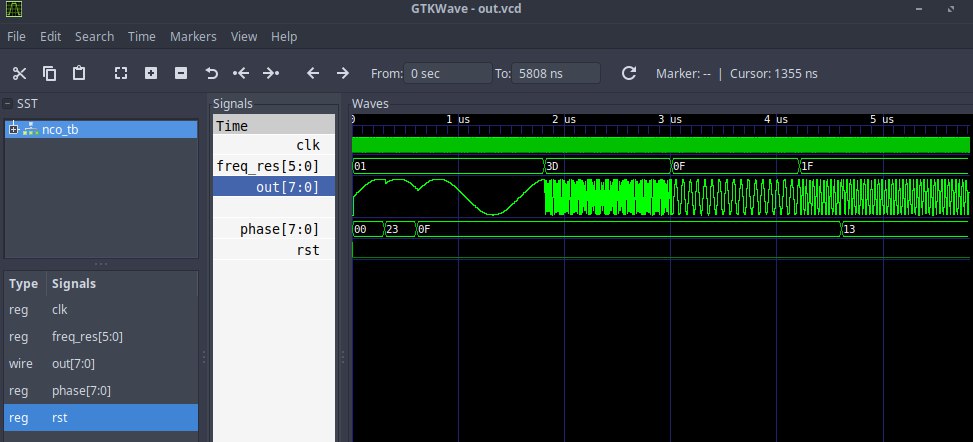Sort list by the Type column header
This screenshot has height=442, width=973.
click(24, 284)
